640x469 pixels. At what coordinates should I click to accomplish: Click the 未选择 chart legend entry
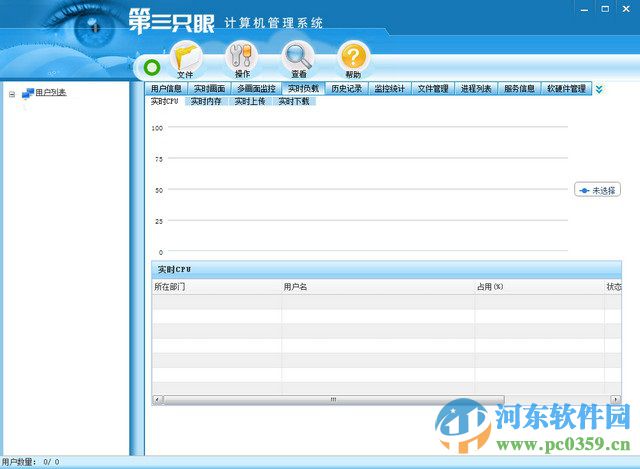(x=598, y=190)
